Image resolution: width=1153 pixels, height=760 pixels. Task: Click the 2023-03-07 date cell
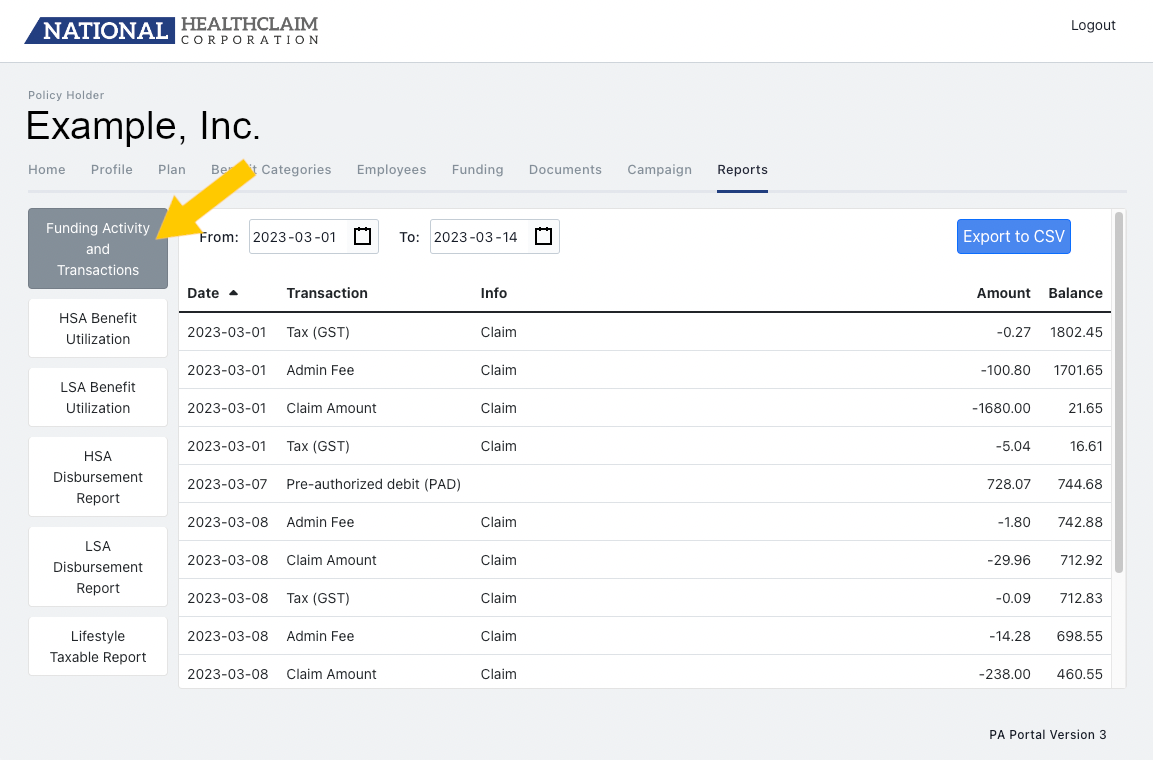tap(226, 484)
